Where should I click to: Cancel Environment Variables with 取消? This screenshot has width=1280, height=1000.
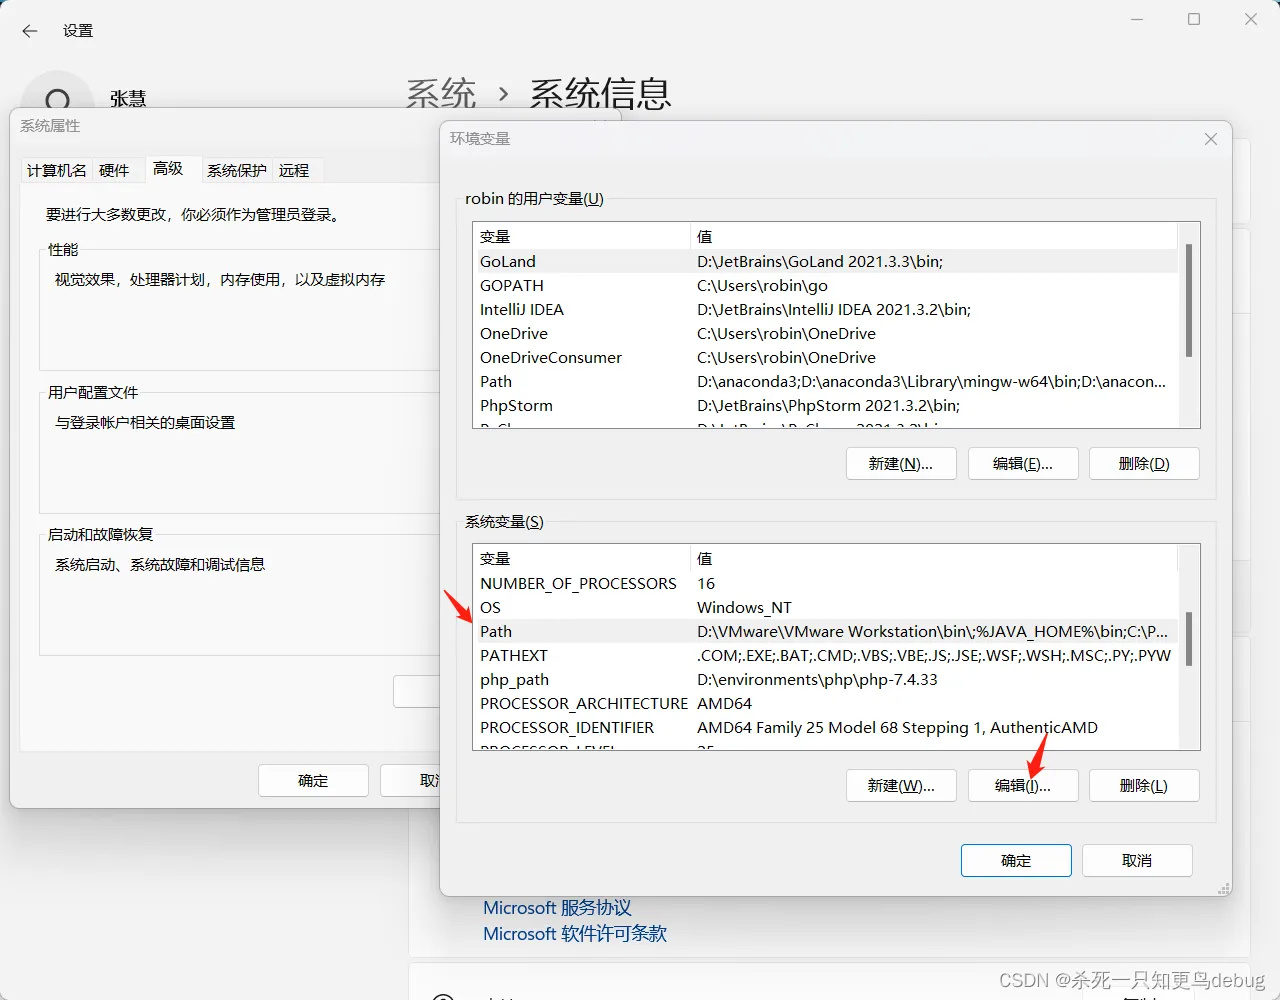click(1137, 861)
